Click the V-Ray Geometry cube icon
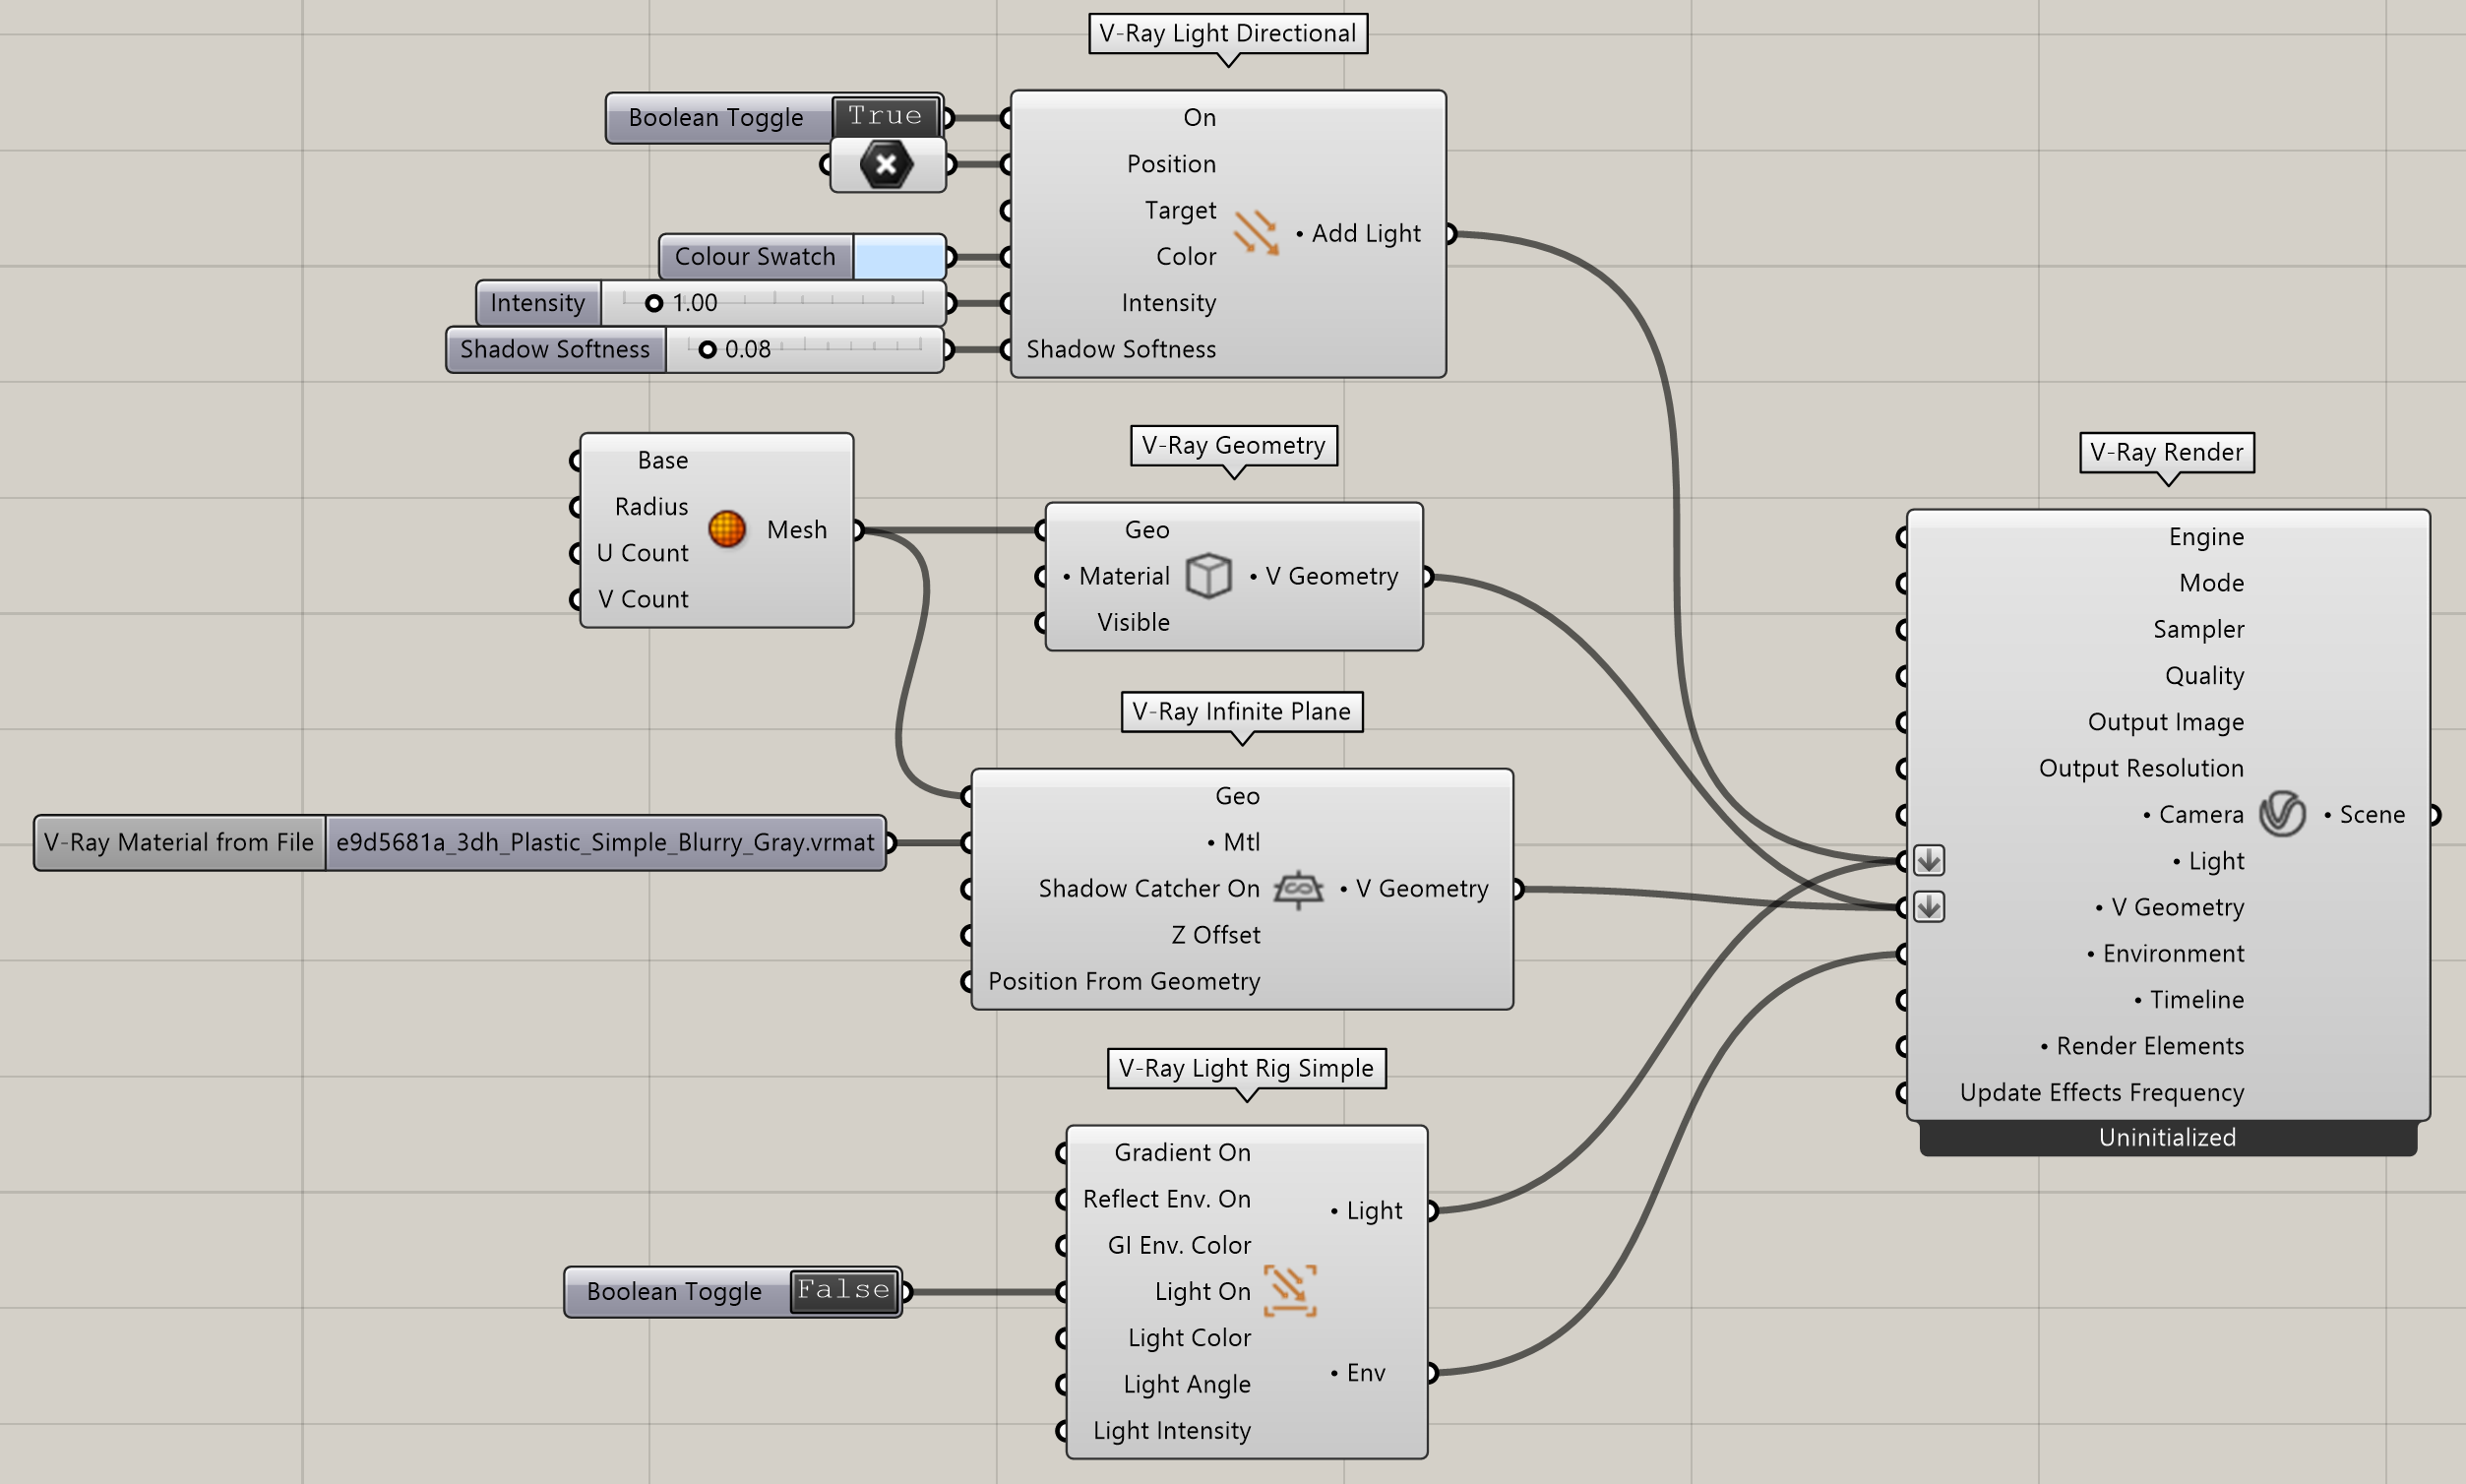This screenshot has height=1484, width=2466. coord(1208,576)
